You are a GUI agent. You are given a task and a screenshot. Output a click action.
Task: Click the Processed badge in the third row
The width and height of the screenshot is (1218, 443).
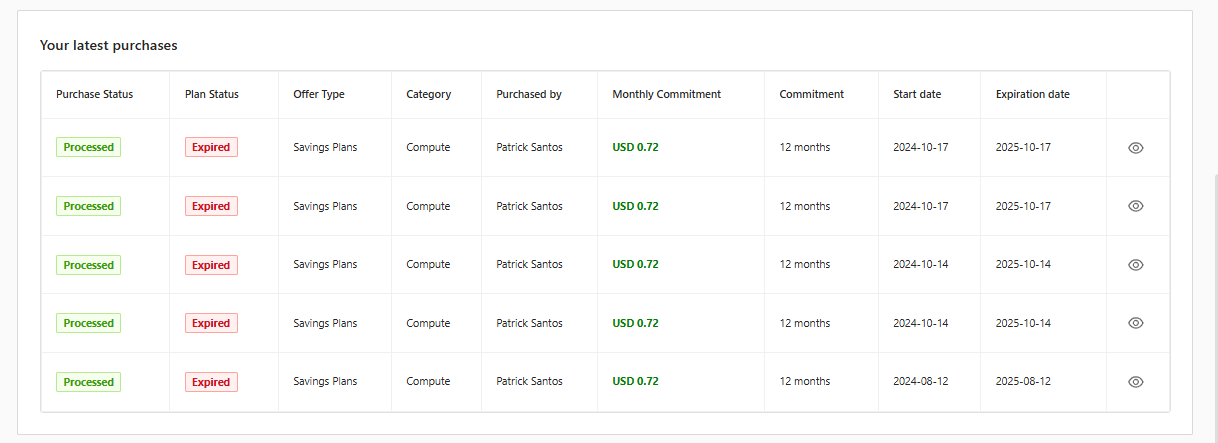pos(89,265)
